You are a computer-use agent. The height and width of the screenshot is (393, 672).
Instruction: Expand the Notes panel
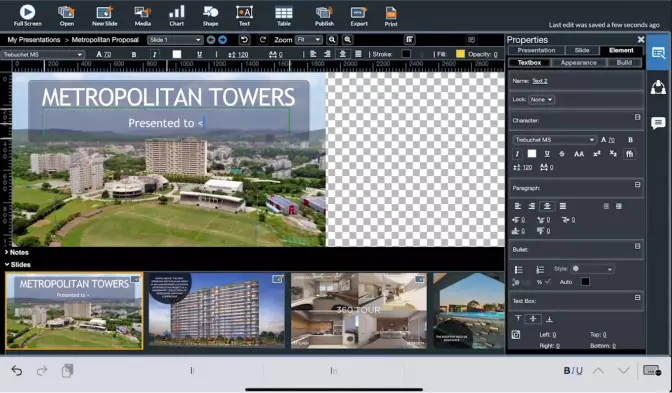[16, 252]
